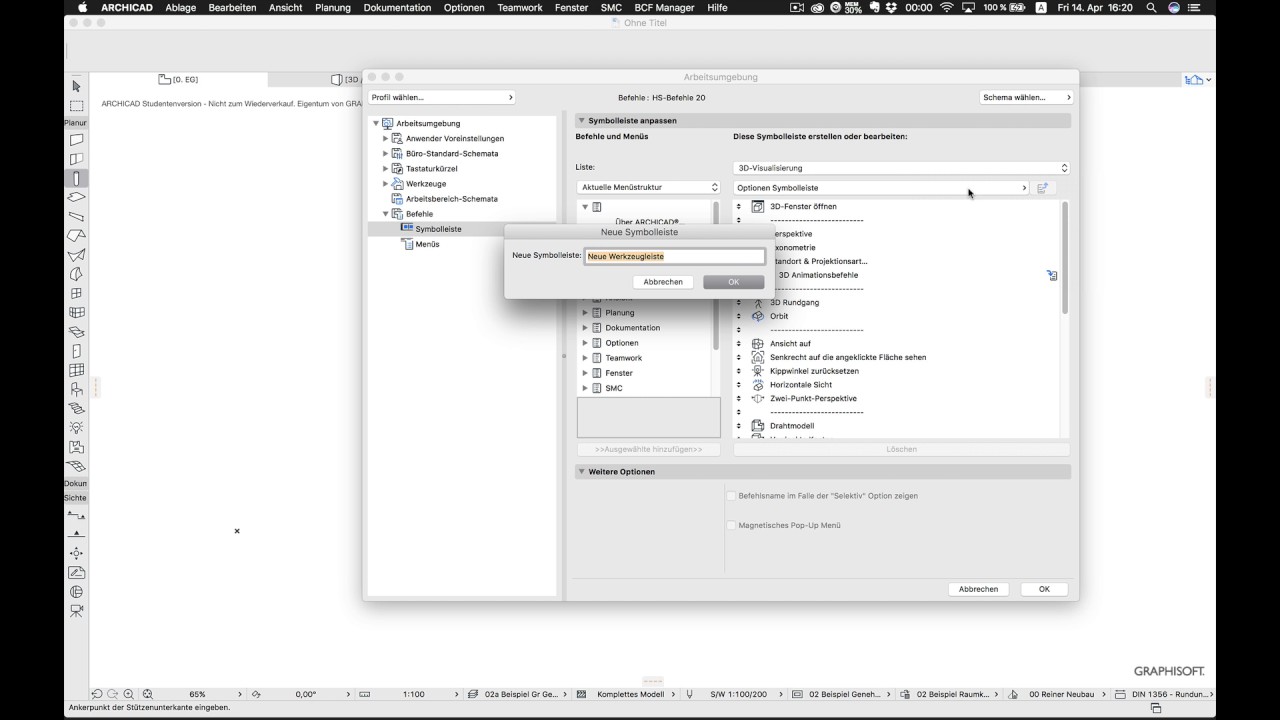Click Abbrechen at the bottom of the Arbeitsumgebung window

[x=978, y=589]
